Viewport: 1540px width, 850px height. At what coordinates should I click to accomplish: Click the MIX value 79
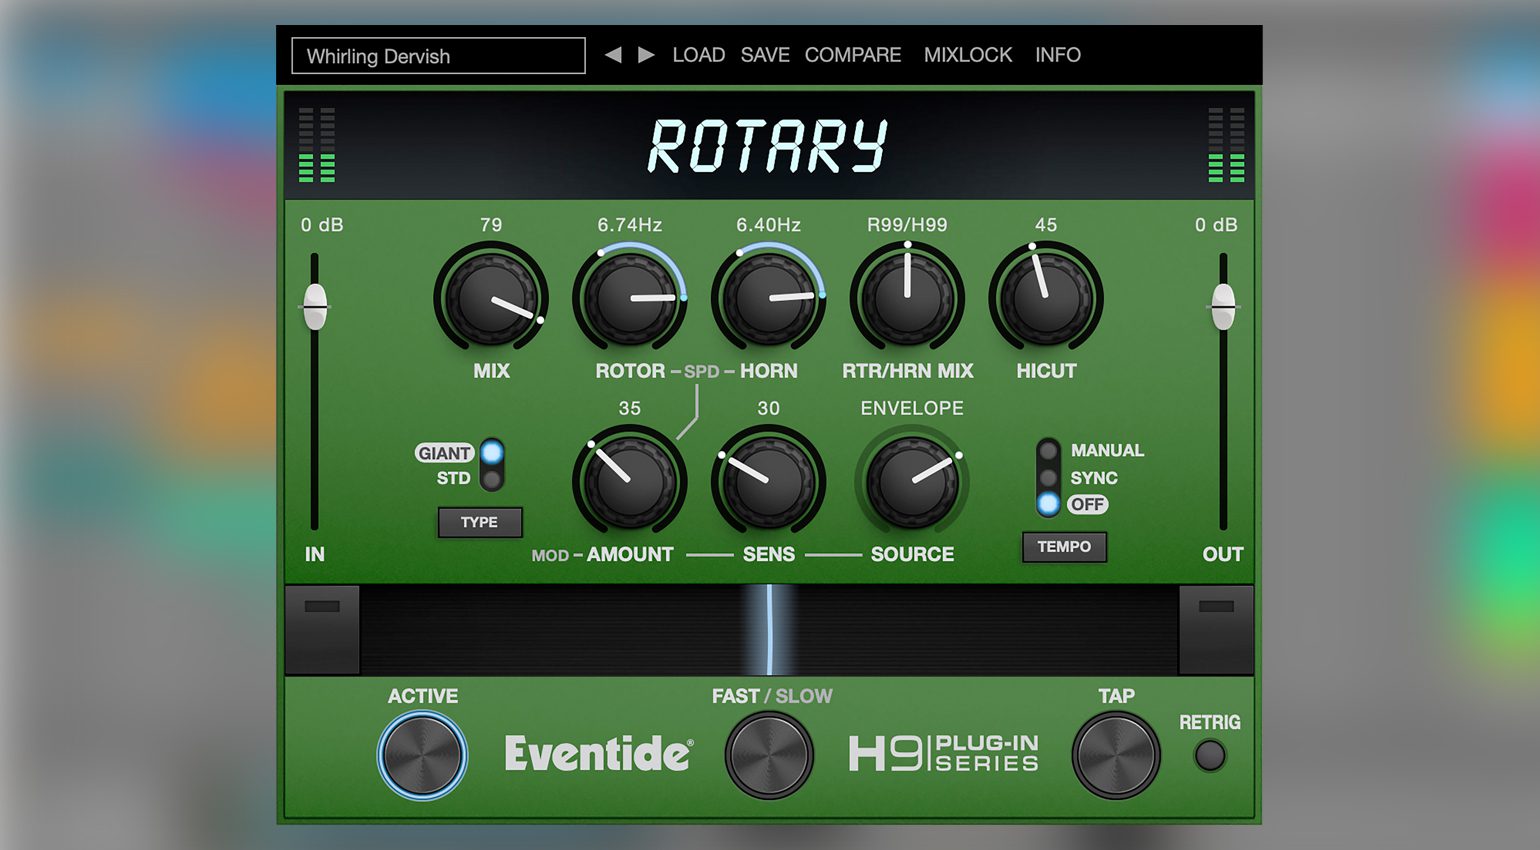(491, 225)
